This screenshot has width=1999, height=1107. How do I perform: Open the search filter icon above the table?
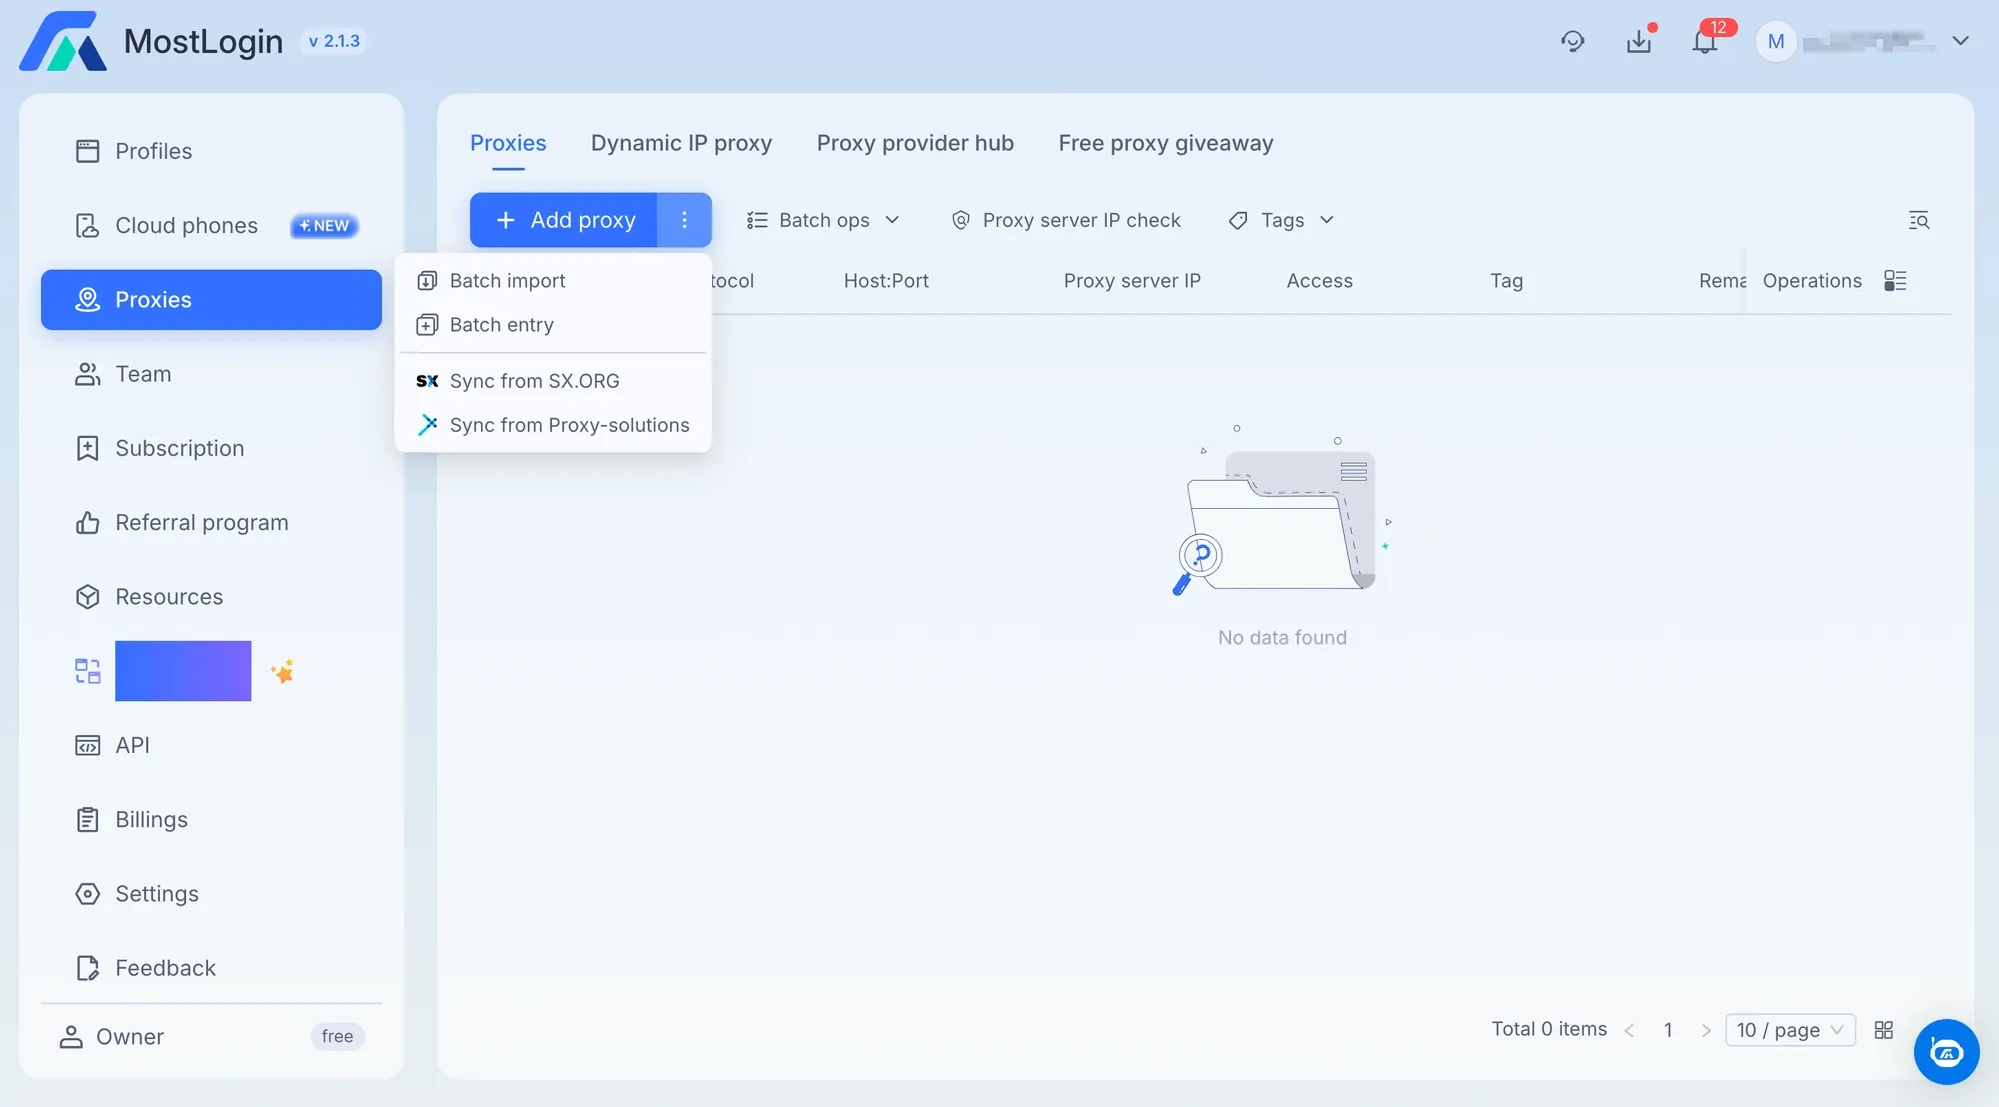1920,220
